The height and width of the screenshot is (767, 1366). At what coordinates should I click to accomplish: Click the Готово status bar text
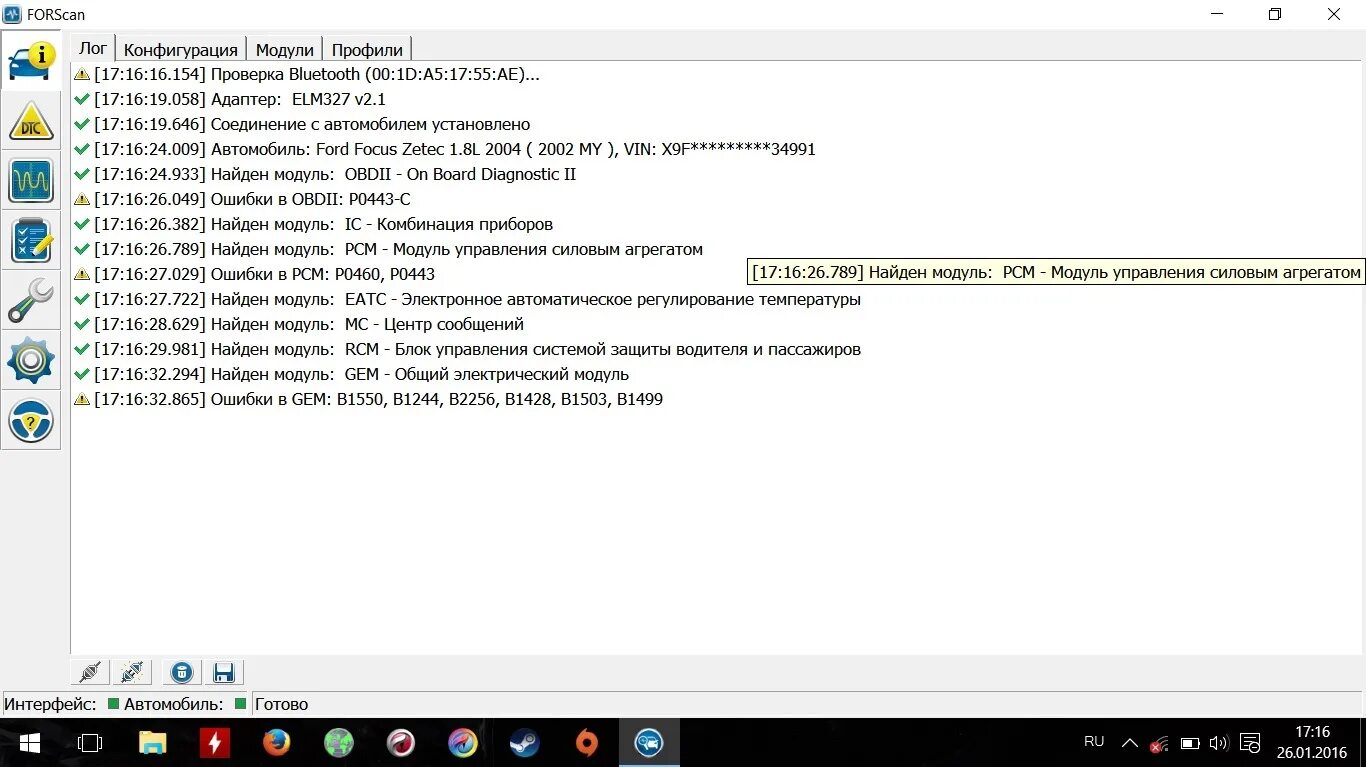point(282,704)
